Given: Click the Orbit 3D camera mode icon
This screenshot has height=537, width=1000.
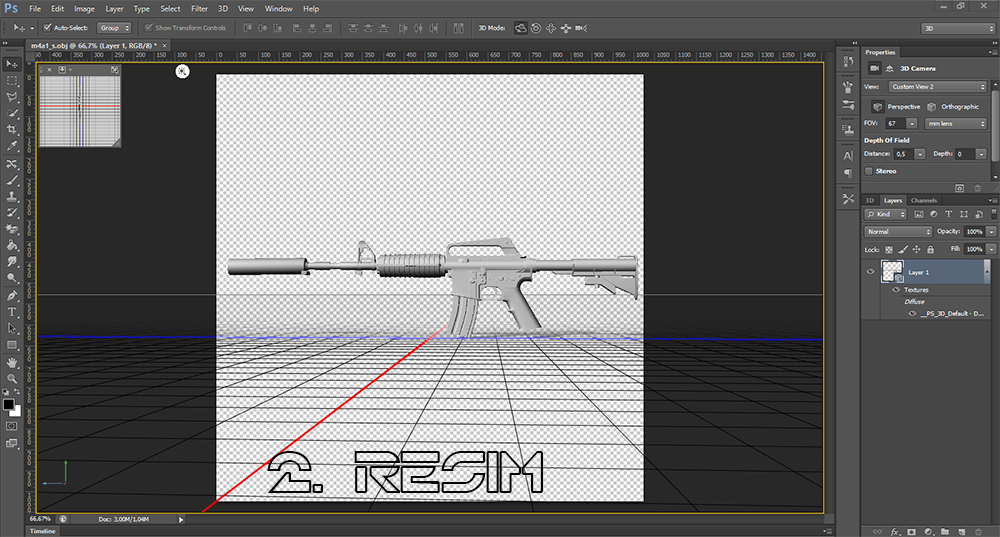Looking at the screenshot, I should 520,28.
